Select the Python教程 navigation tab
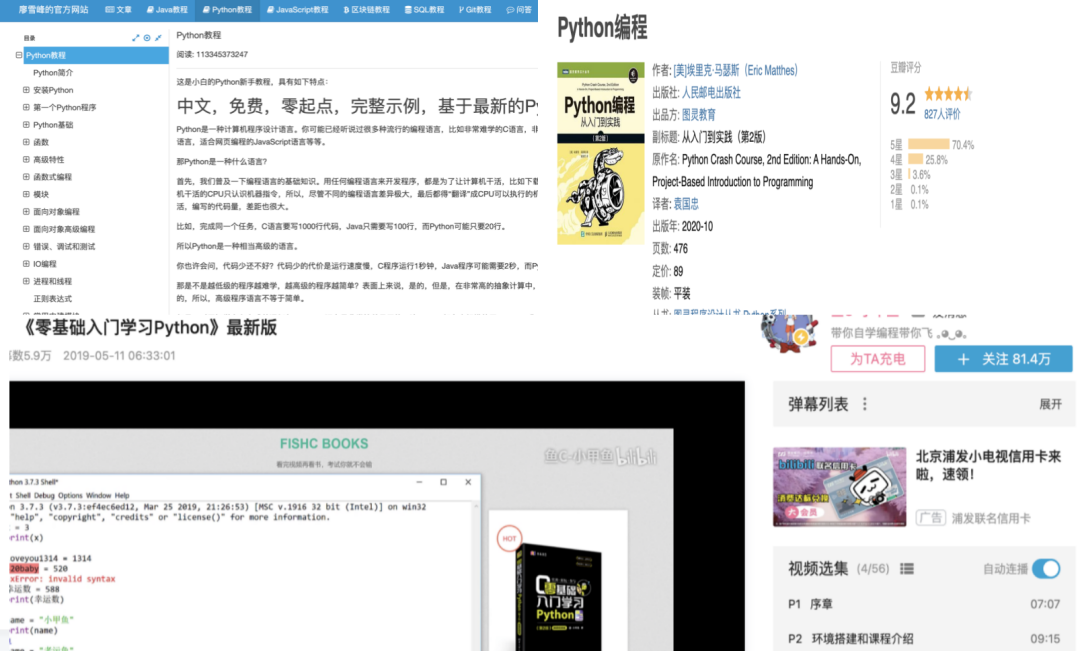Viewport: 1080px width, 651px height. click(227, 10)
